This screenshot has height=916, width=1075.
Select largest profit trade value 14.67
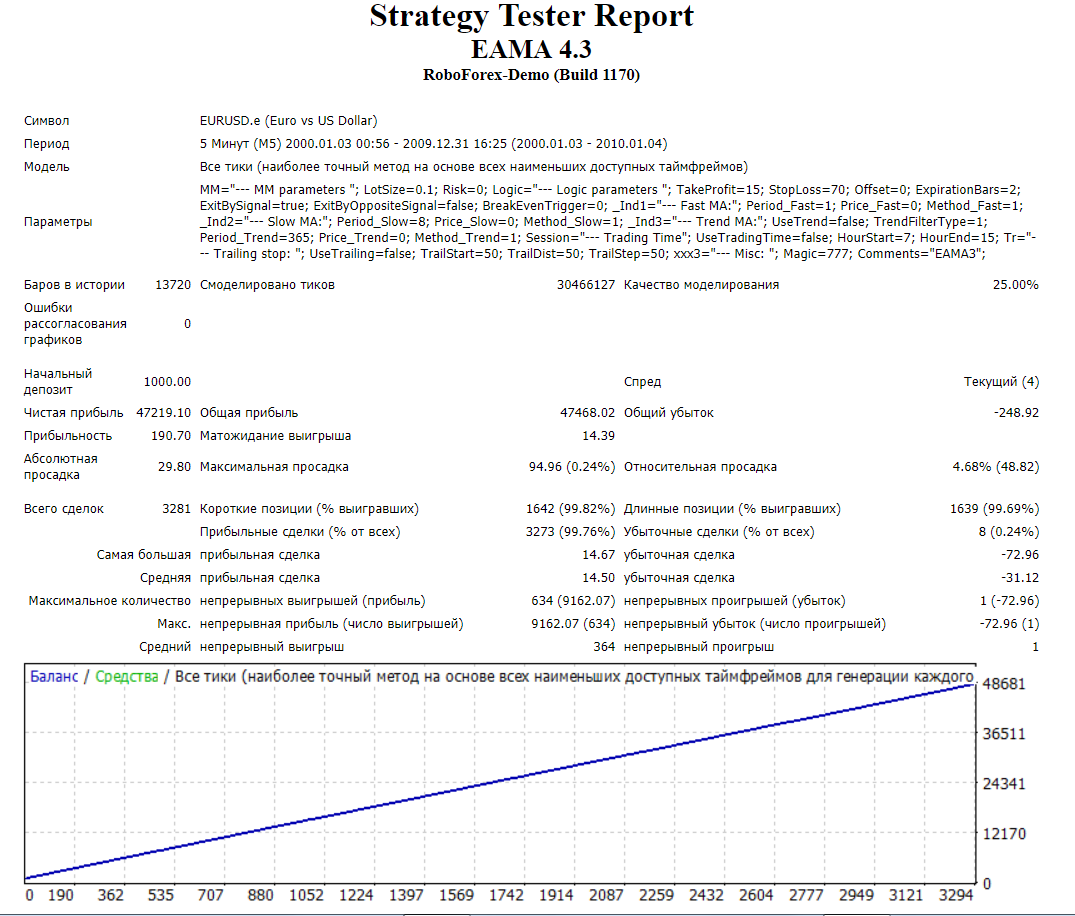click(599, 555)
